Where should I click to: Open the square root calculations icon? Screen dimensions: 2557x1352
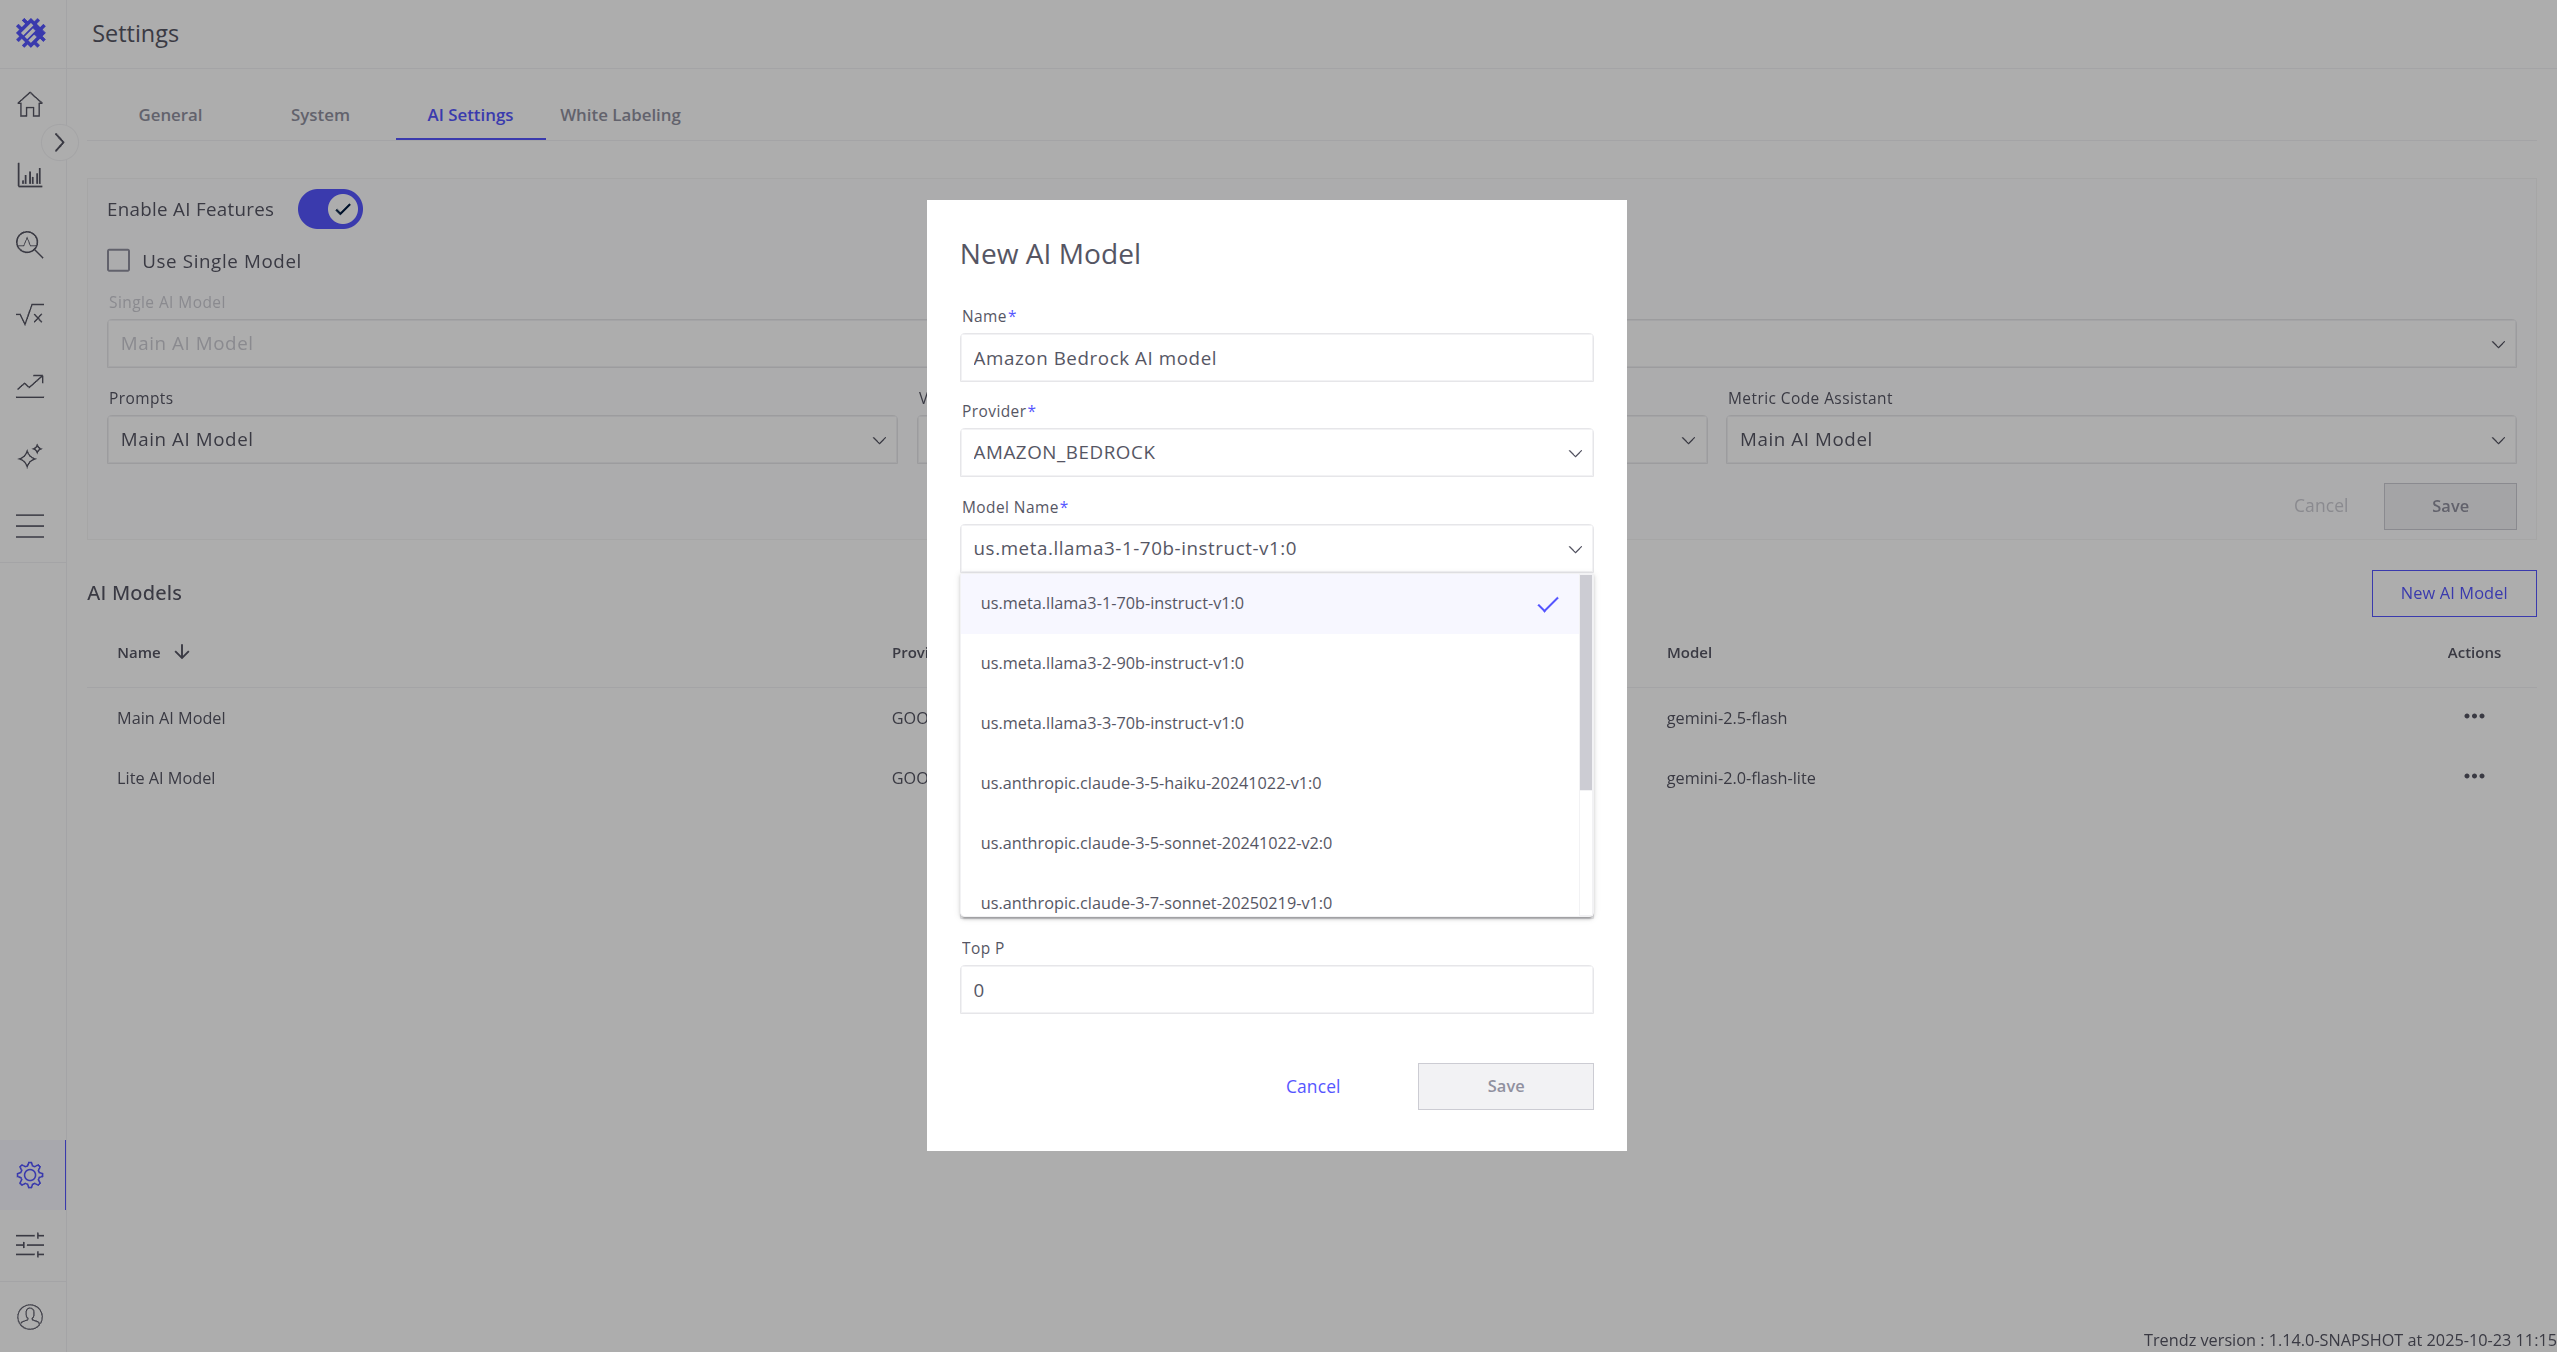coord(30,315)
